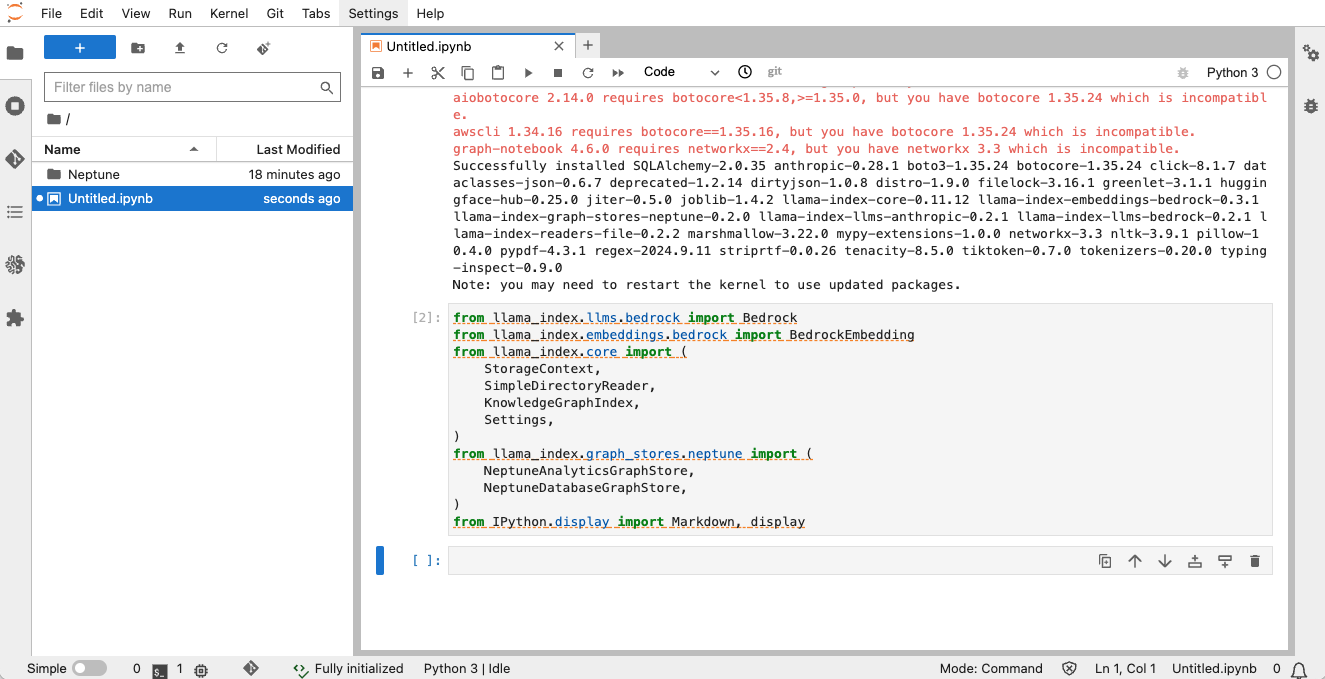Paste cells from the clipboard icon

(x=497, y=72)
